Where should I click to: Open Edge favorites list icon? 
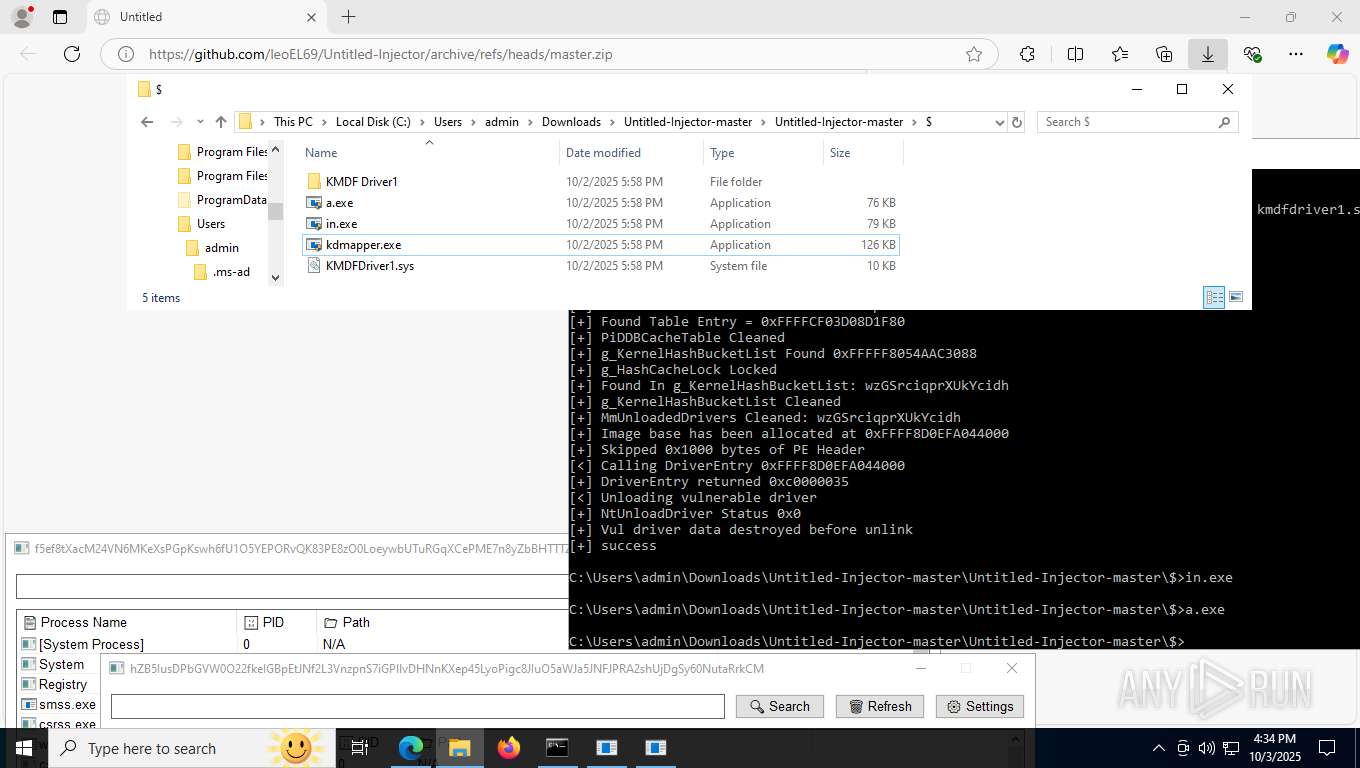point(1120,54)
